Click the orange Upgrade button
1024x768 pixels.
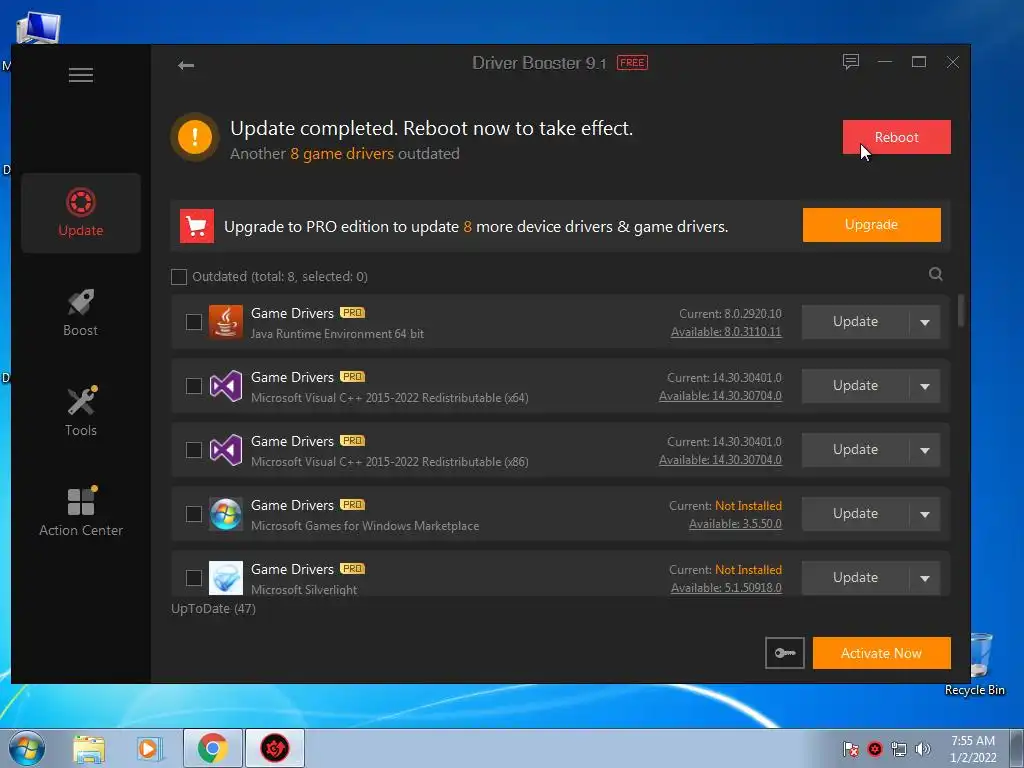(x=872, y=225)
